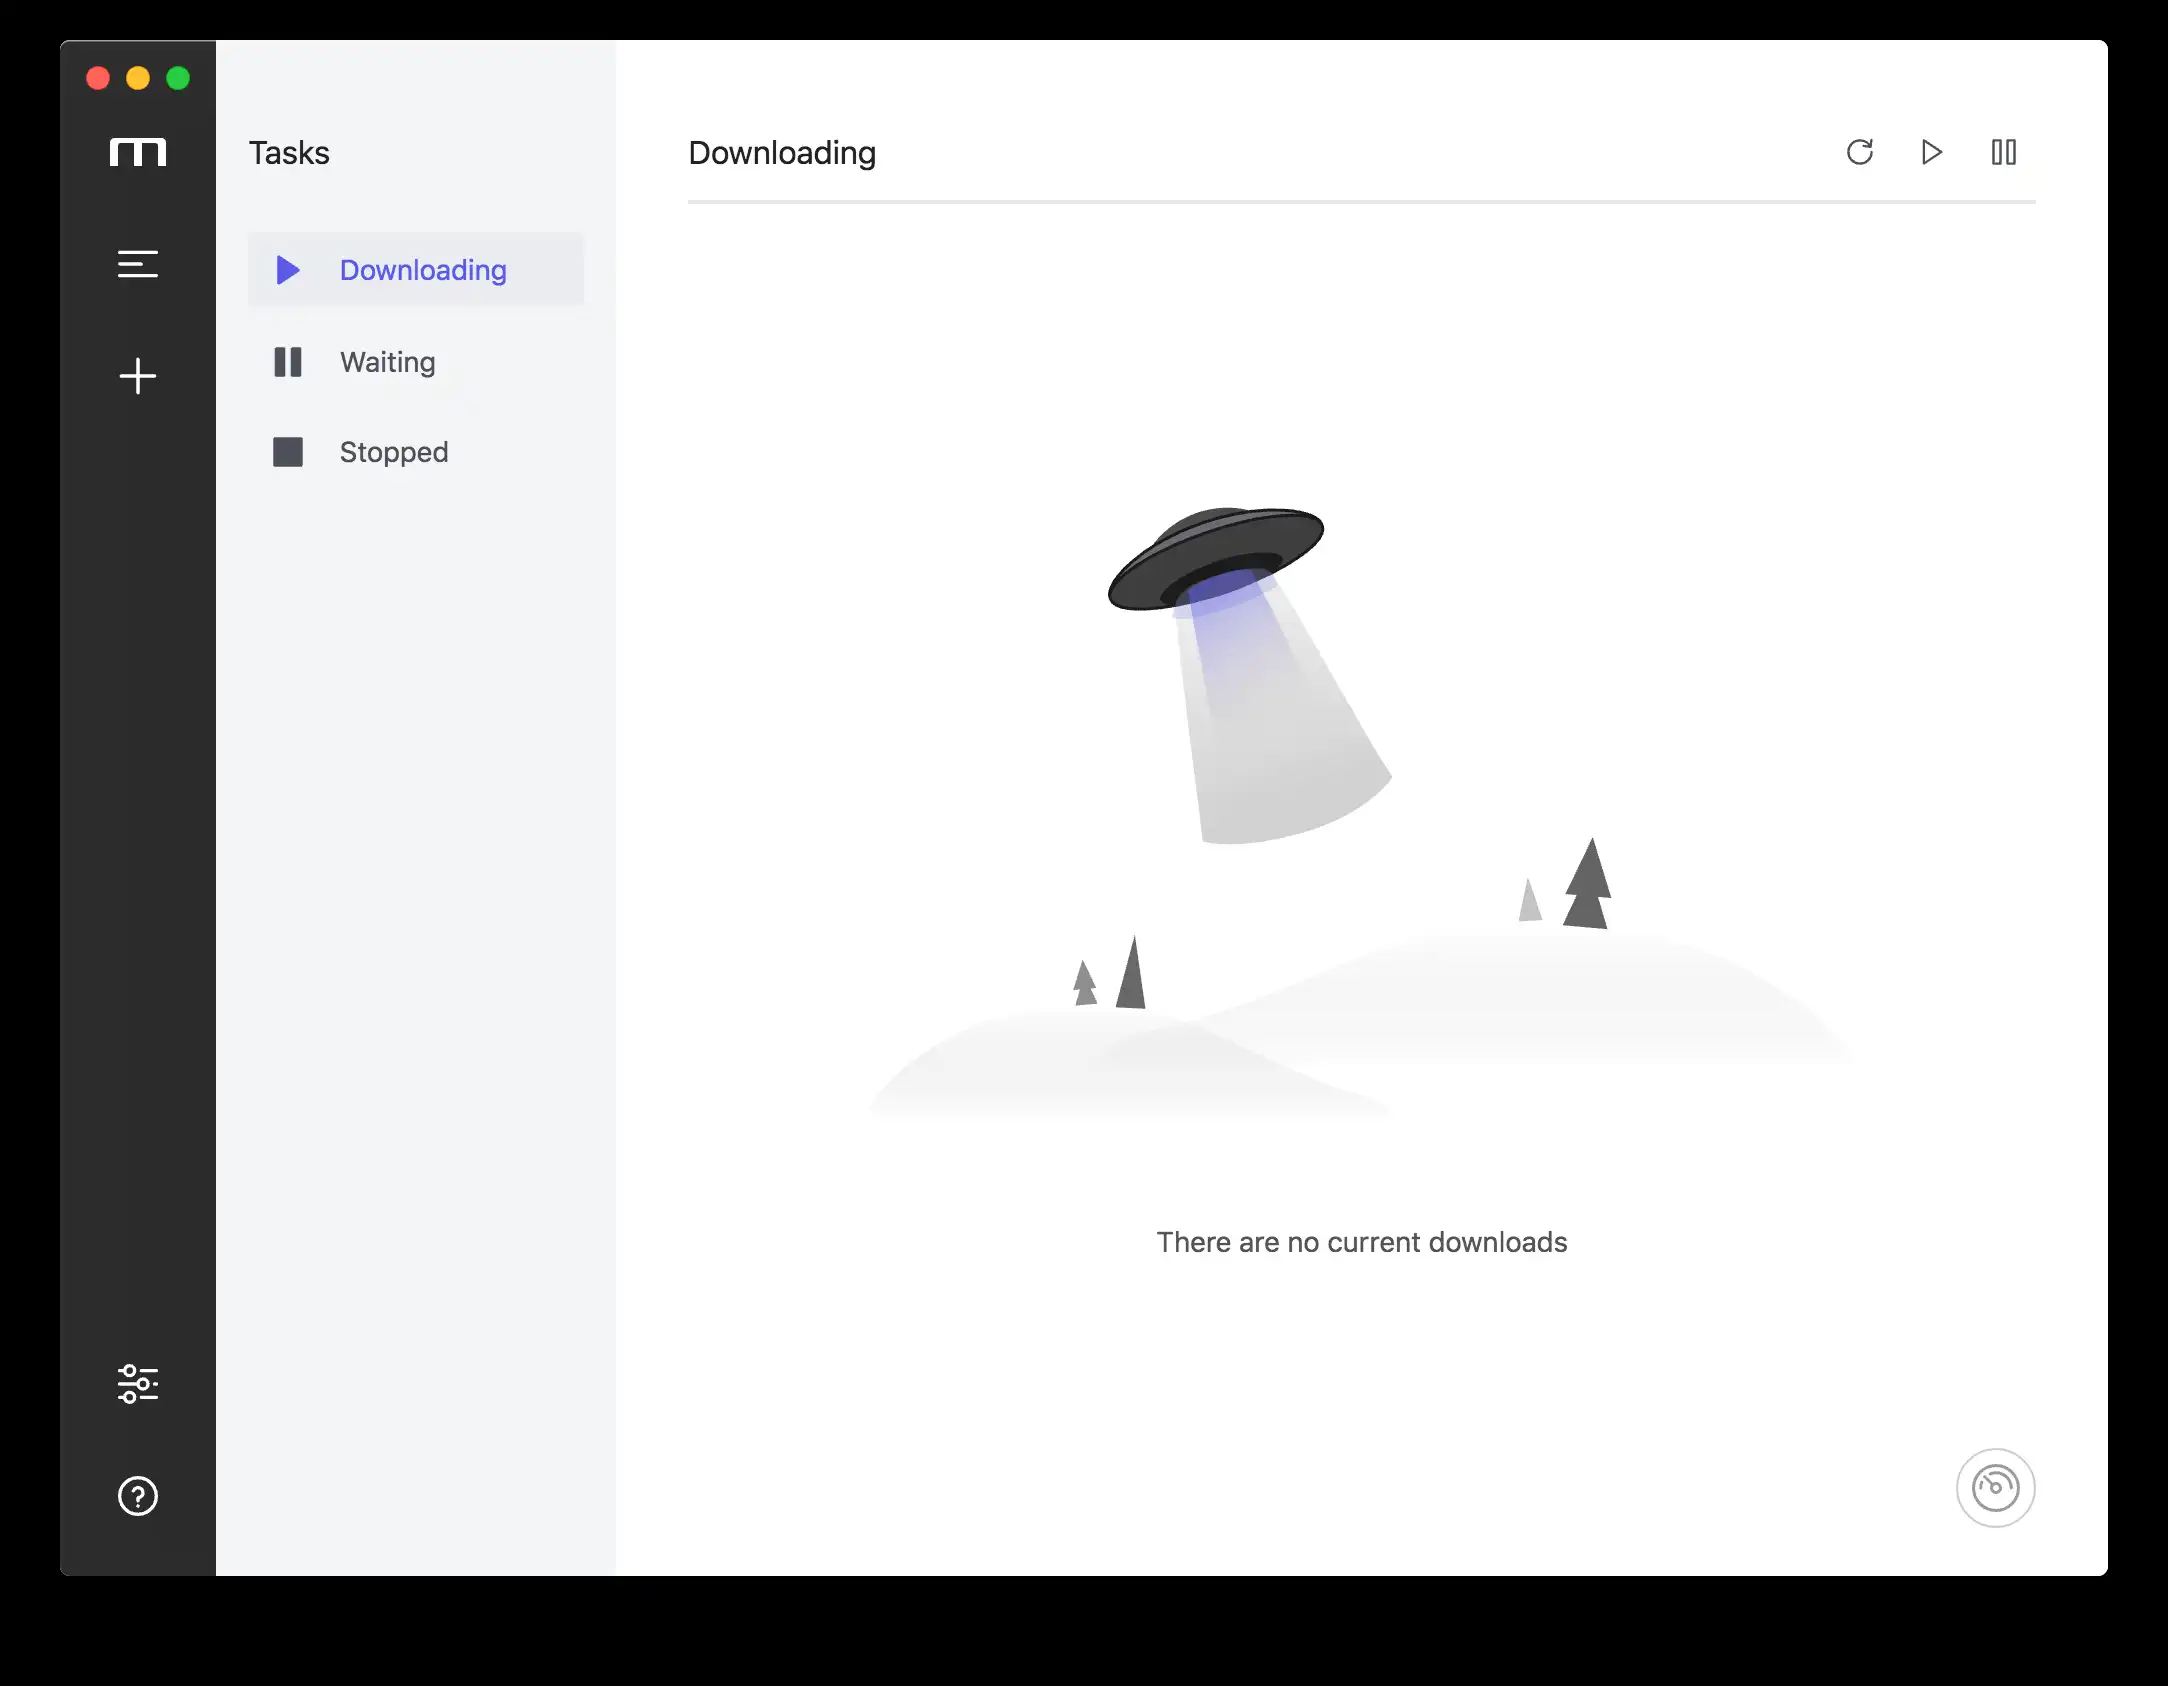Click refresh button to reload download list
Viewport: 2168px width, 1686px height.
tap(1860, 153)
